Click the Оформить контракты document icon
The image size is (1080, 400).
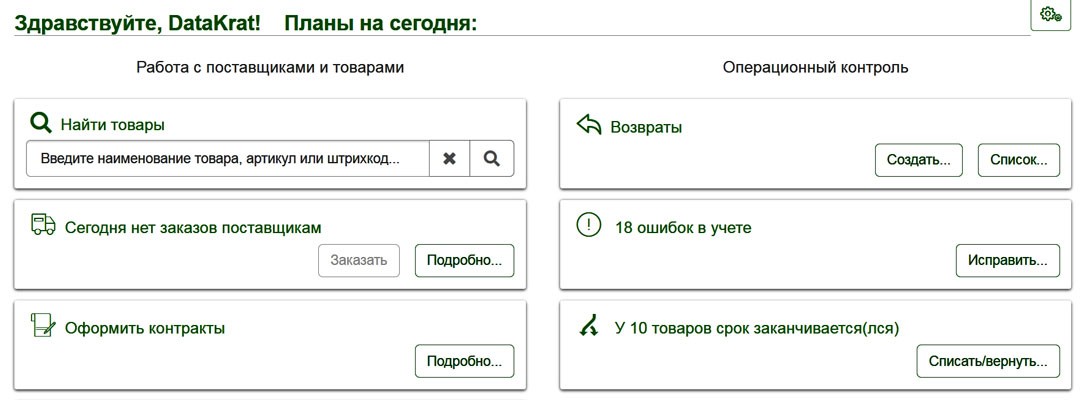pos(43,325)
